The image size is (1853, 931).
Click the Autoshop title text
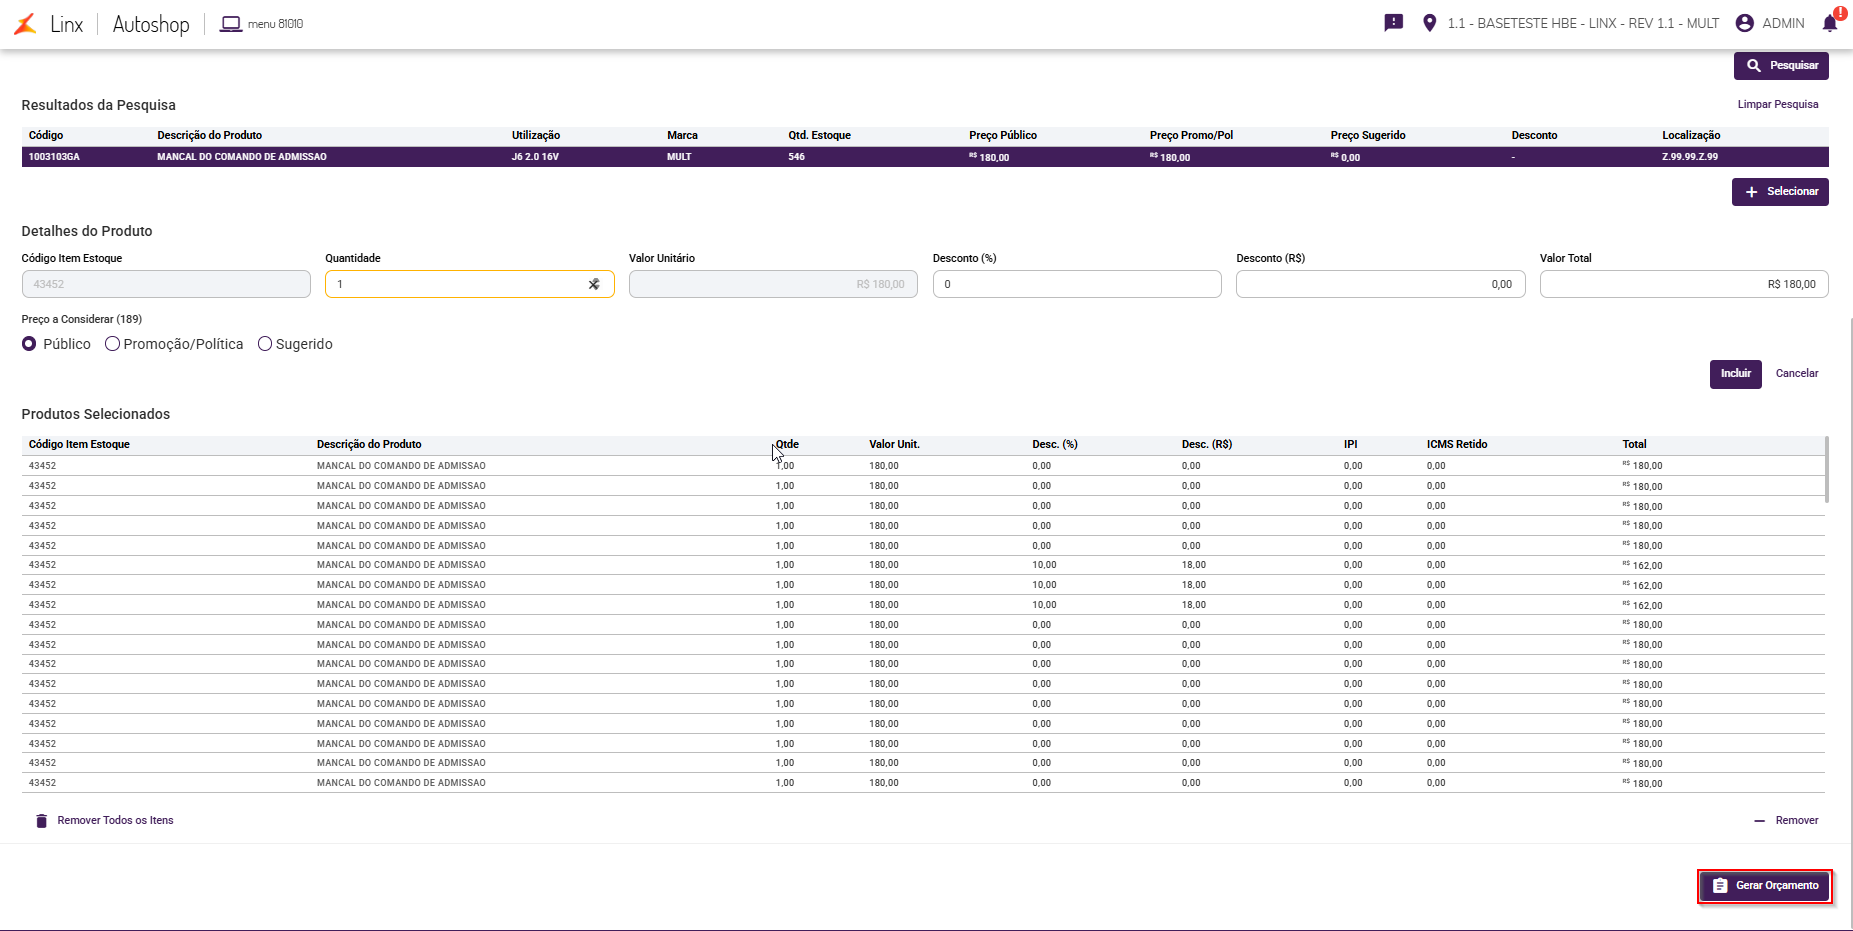click(151, 24)
